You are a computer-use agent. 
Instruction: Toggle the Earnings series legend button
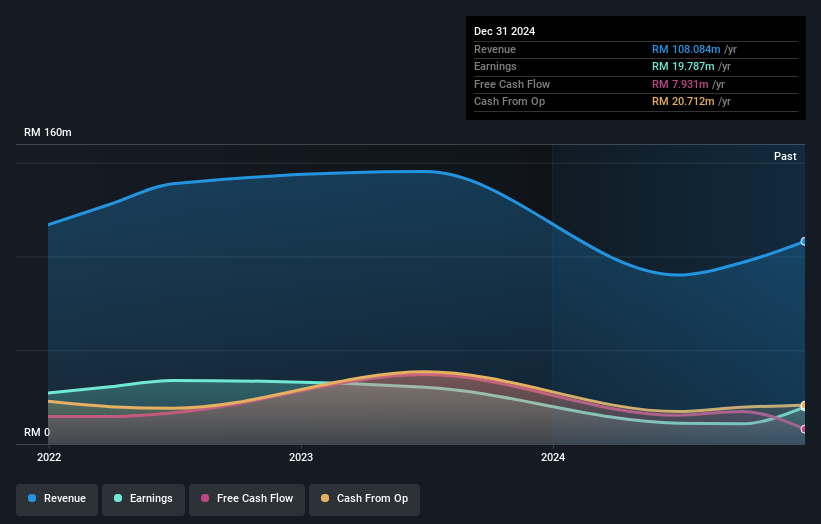143,499
